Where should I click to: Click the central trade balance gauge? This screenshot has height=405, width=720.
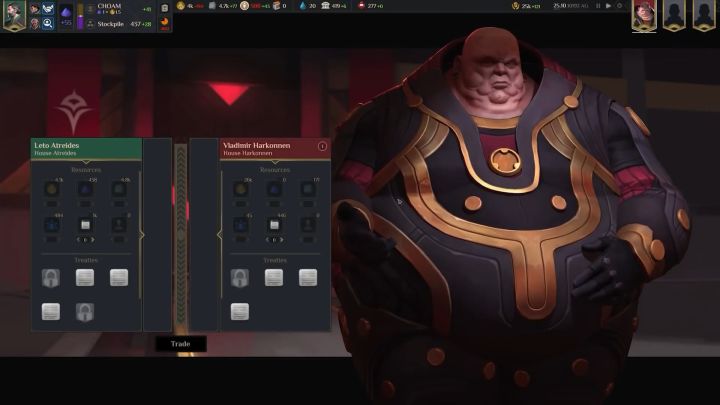click(x=181, y=235)
